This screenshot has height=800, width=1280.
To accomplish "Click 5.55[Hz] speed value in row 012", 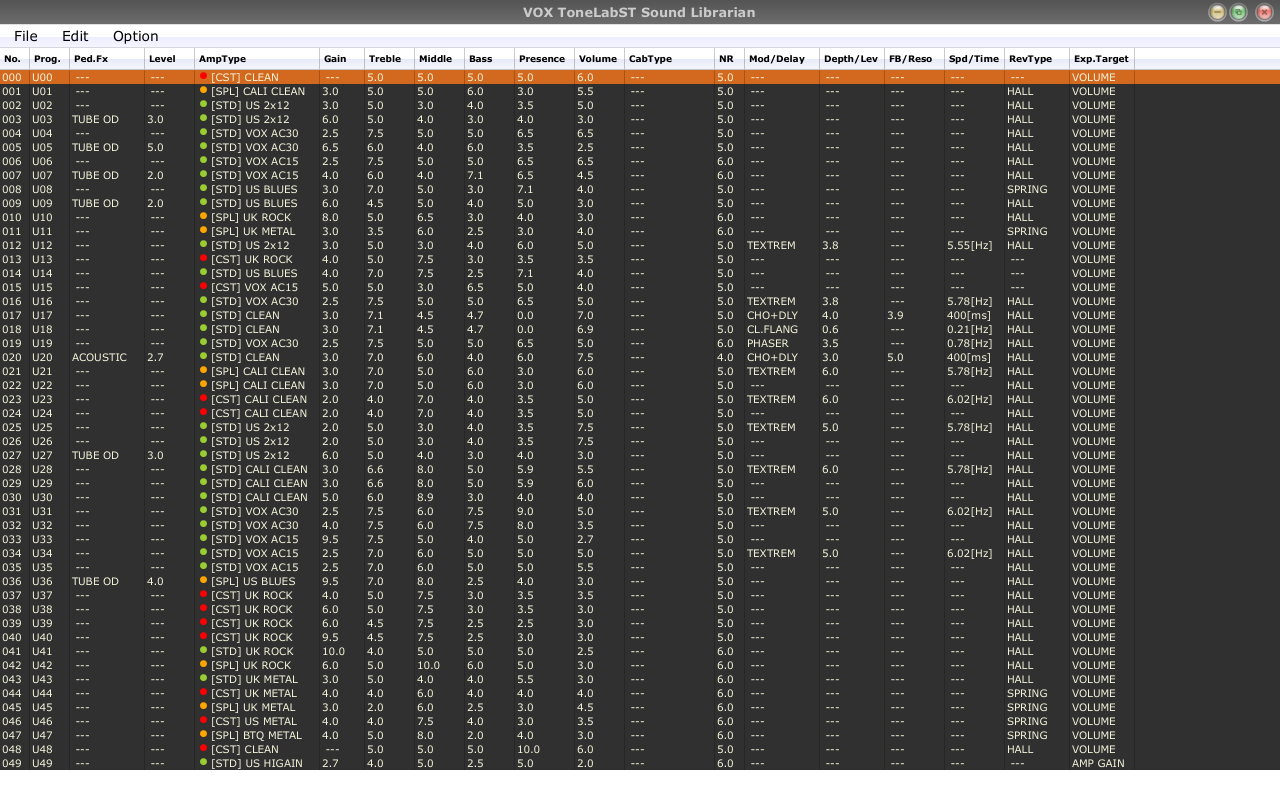I will coord(970,245).
